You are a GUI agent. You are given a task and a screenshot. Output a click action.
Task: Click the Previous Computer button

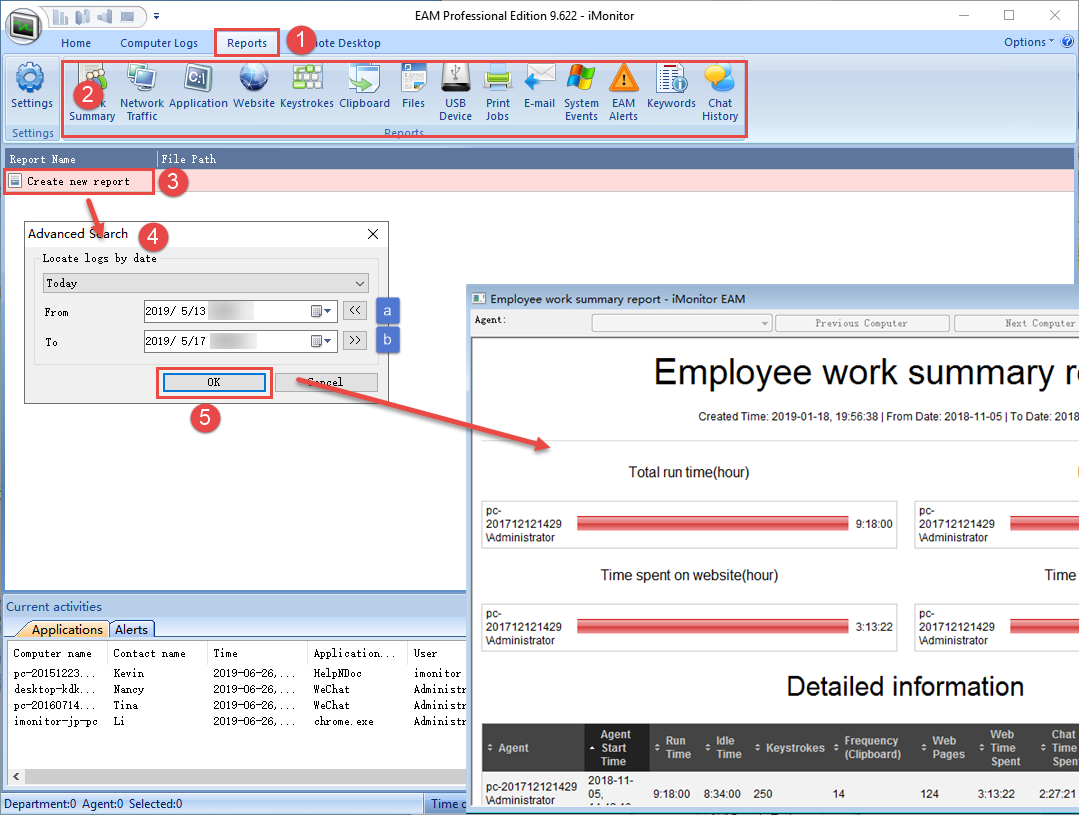[x=862, y=323]
